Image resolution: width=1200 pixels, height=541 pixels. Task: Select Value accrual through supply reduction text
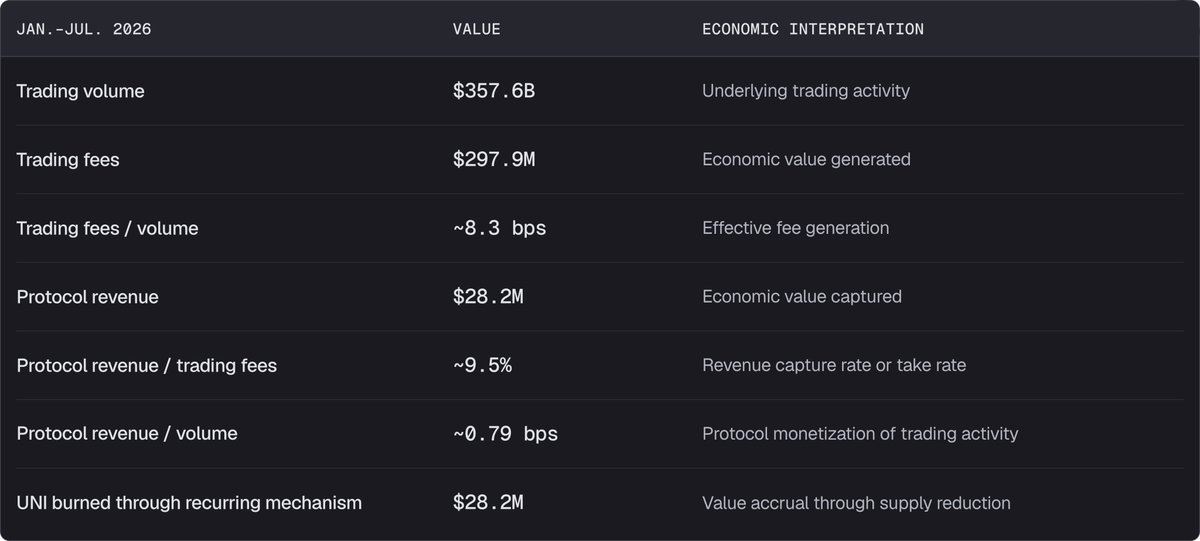click(x=856, y=503)
